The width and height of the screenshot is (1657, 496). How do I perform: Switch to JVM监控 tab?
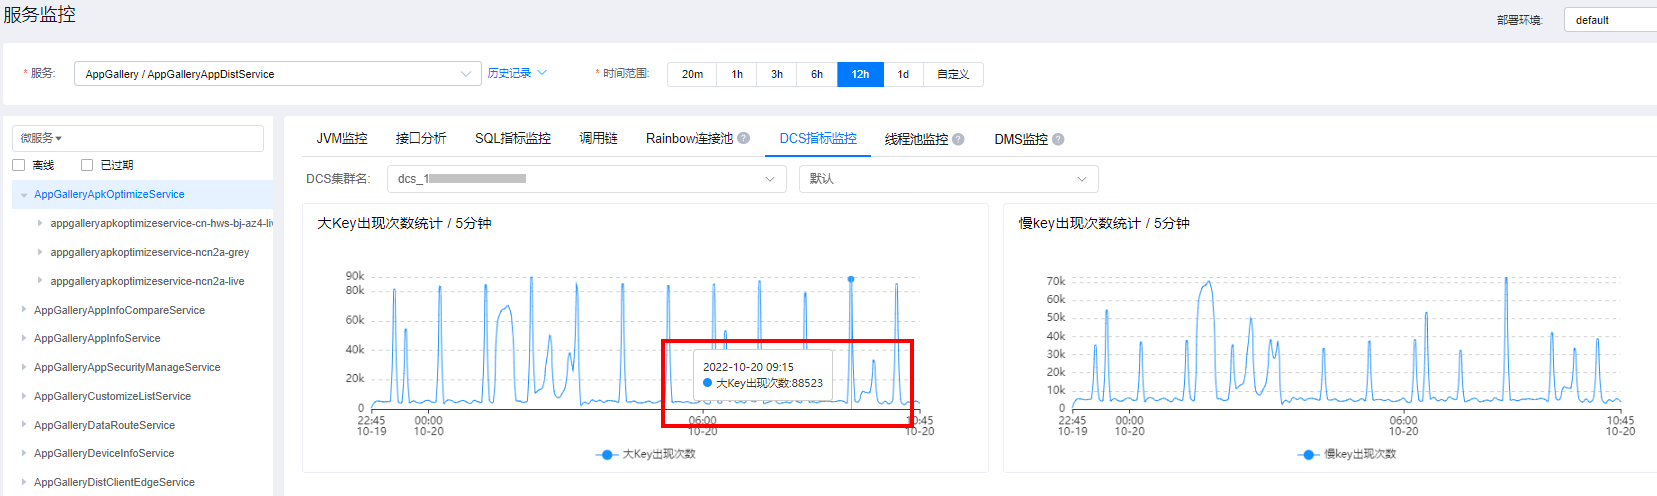click(342, 139)
